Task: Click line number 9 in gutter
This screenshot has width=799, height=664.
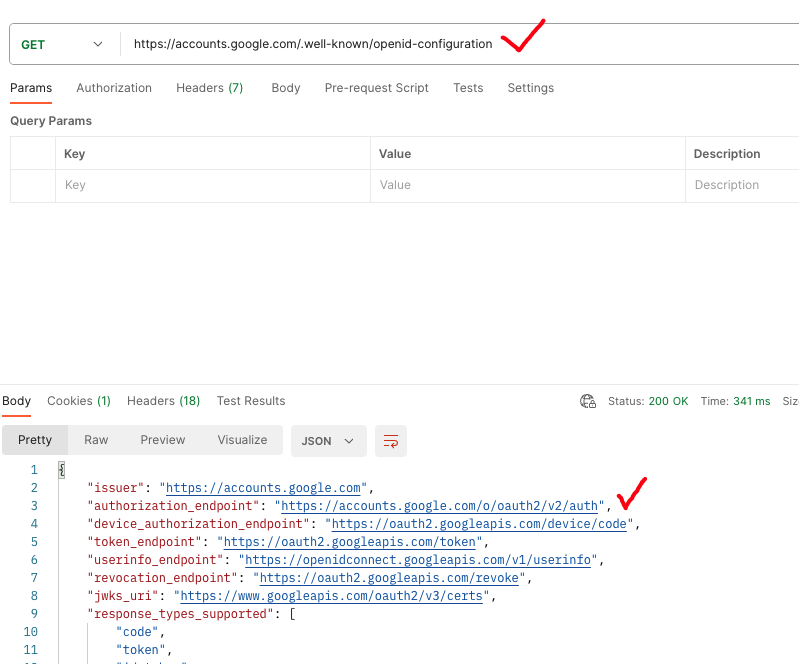Action: (x=34, y=614)
